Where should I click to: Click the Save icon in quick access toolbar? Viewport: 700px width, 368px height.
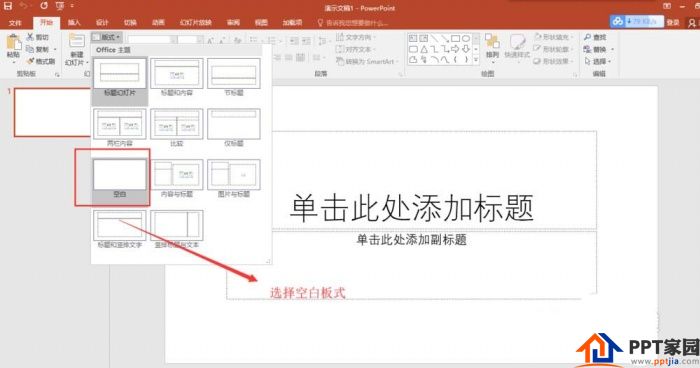tap(8, 6)
